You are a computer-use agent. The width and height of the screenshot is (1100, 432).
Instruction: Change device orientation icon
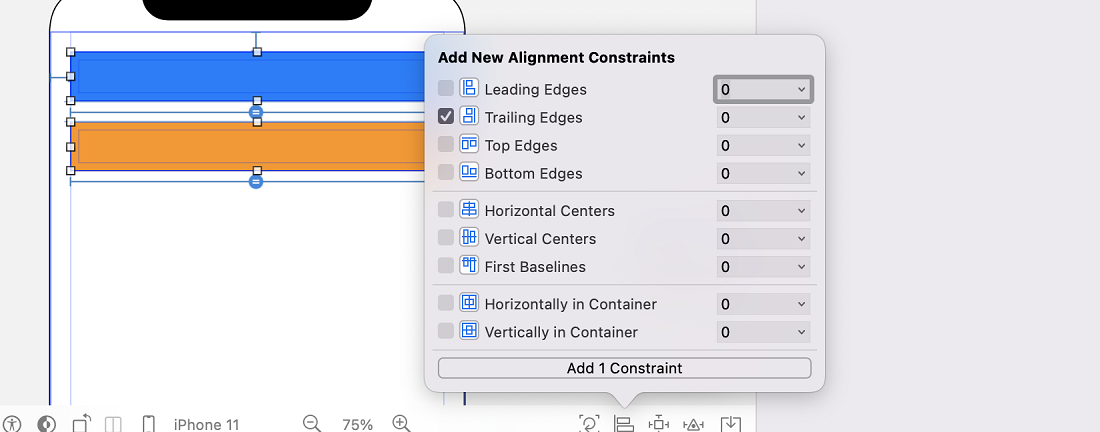[x=82, y=424]
